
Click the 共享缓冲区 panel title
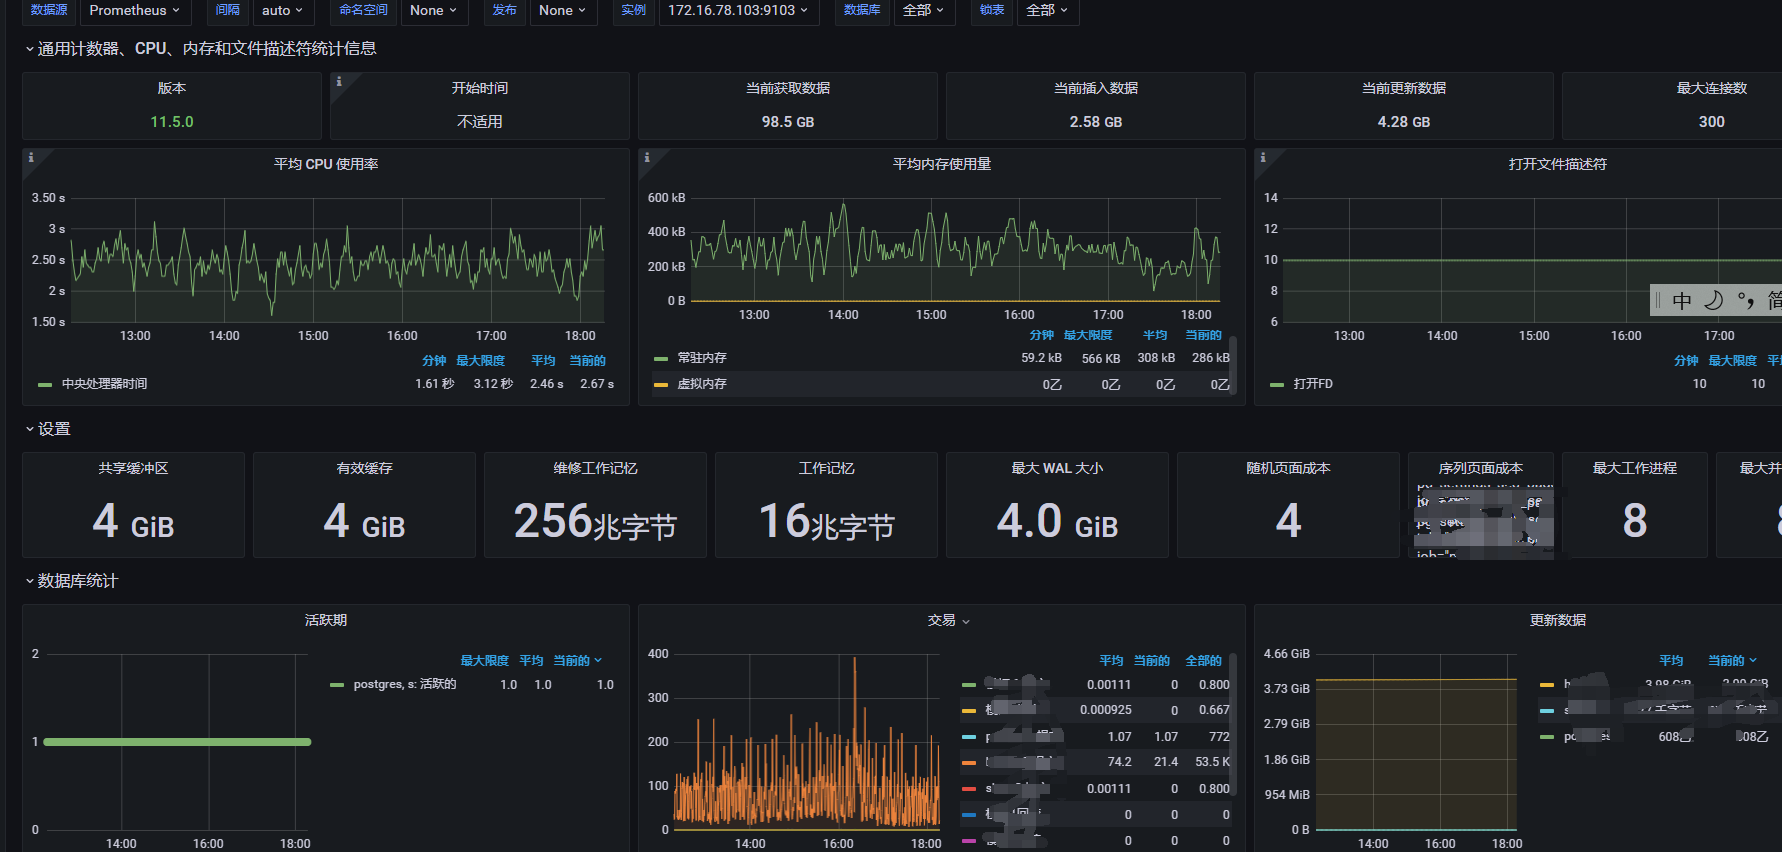(x=133, y=468)
